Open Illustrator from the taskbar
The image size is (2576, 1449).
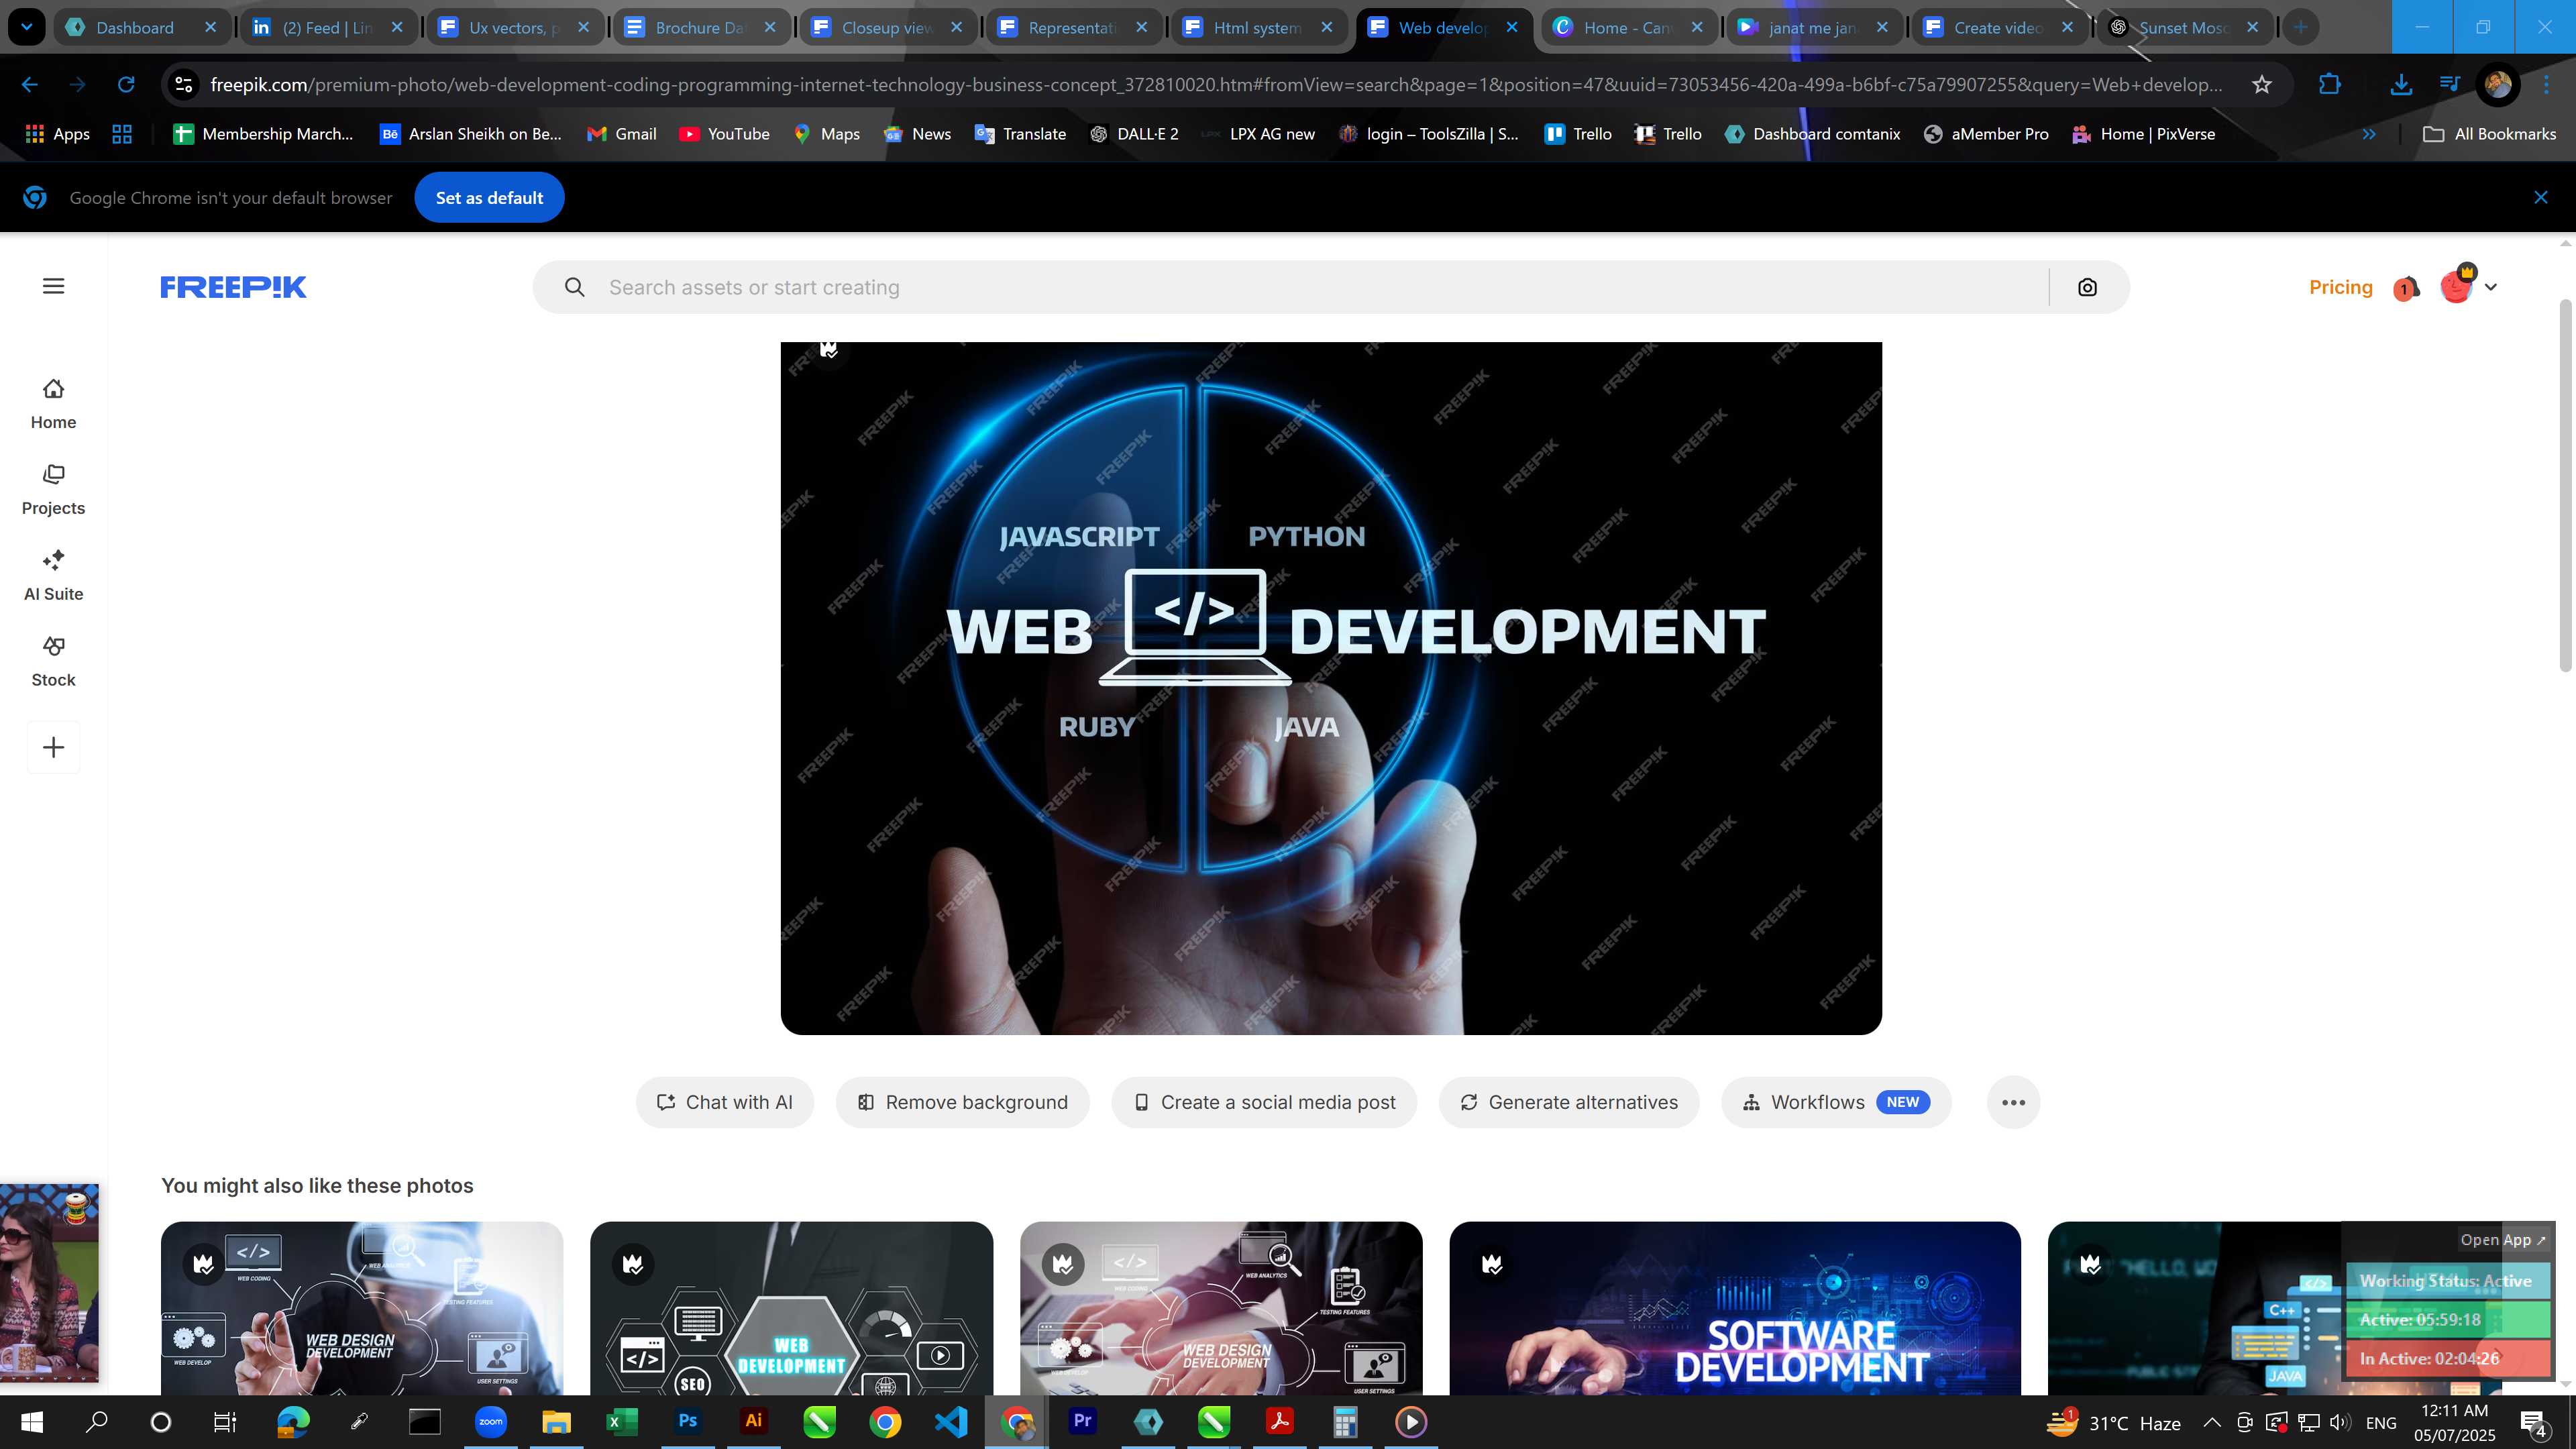coord(753,1421)
